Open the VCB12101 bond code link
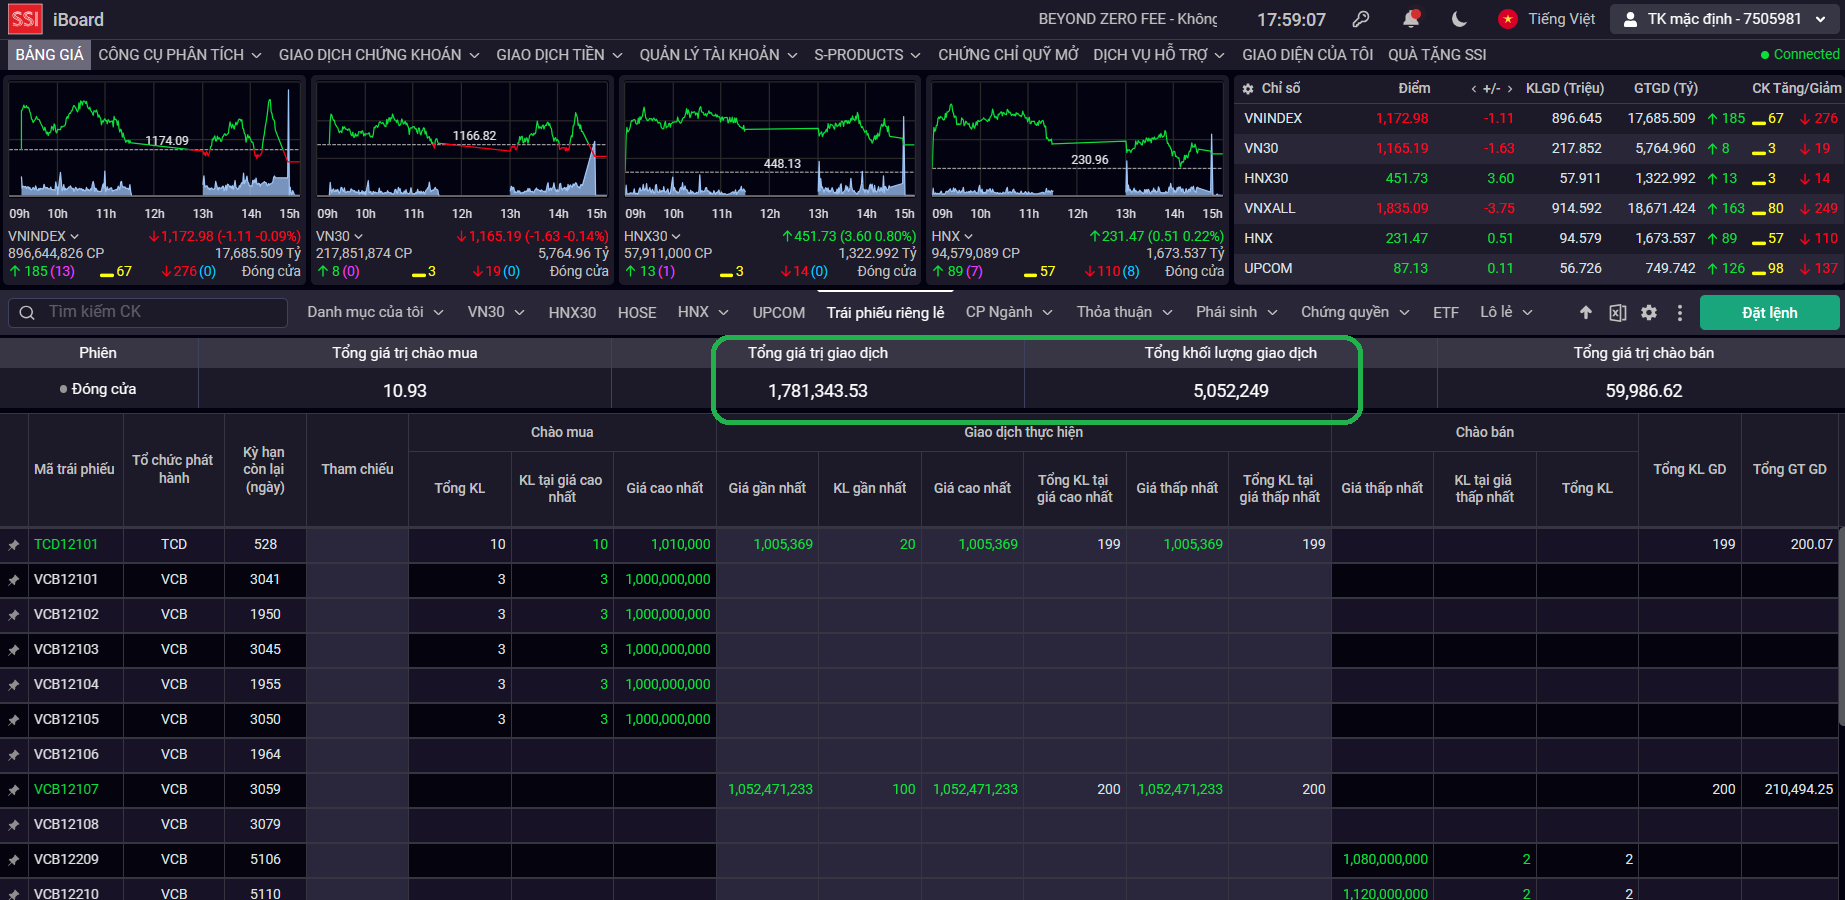The image size is (1845, 900). (x=66, y=579)
